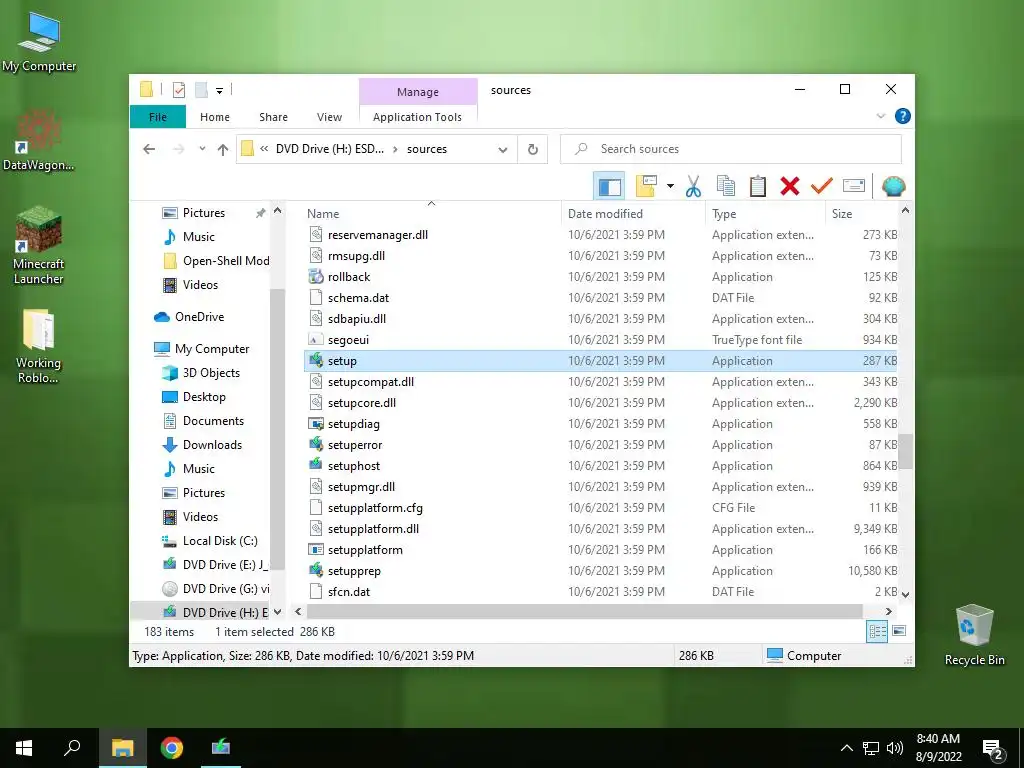1024x768 pixels.
Task: Click the horizontal scrollbar of file list
Action: 584,612
